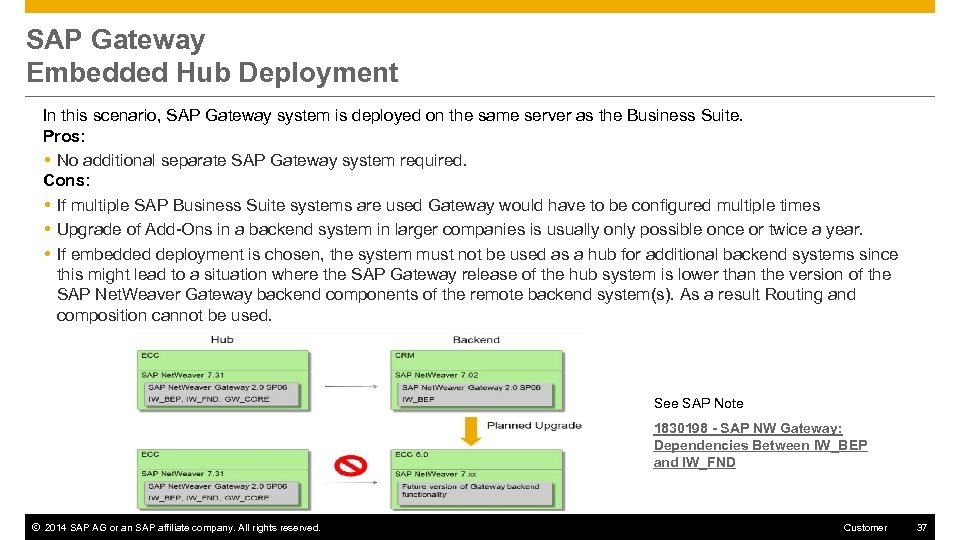960x540 pixels.
Task: Click the "Backend" diagram column label
Action: pyautogui.click(x=476, y=339)
